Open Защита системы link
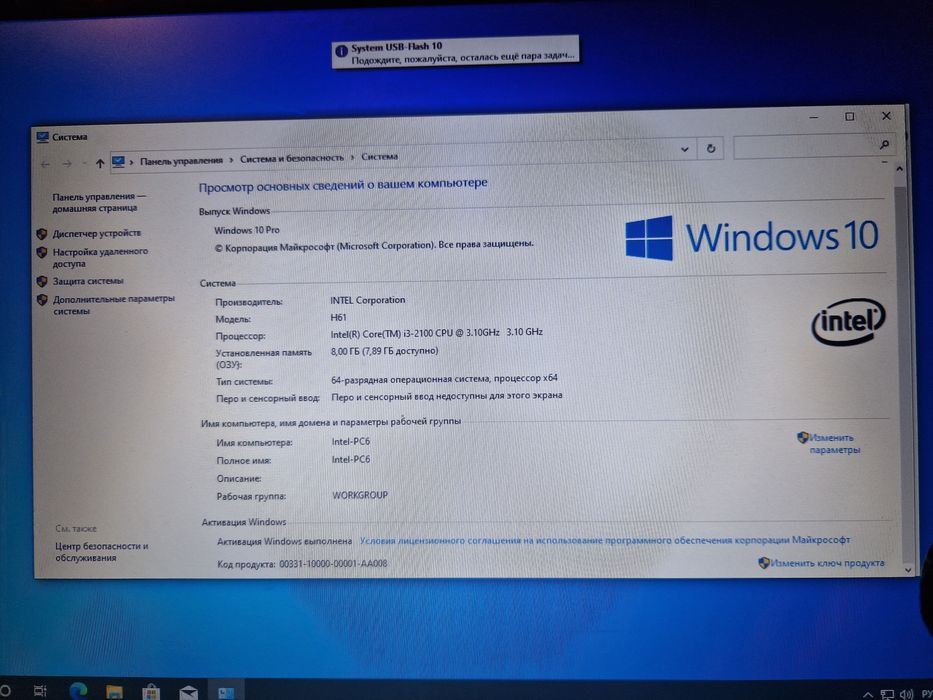The image size is (933, 700). coord(88,281)
